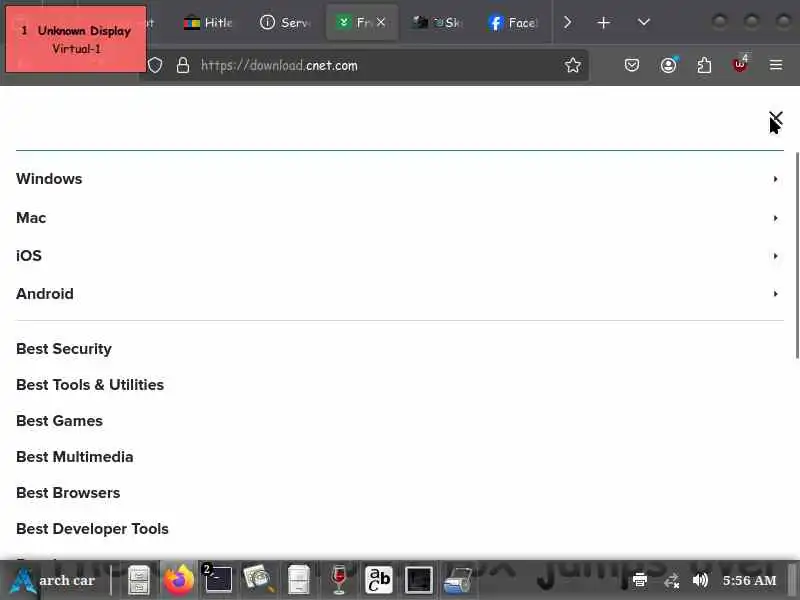The image size is (800, 600).
Task: Select the Android menu entry
Action: point(45,294)
